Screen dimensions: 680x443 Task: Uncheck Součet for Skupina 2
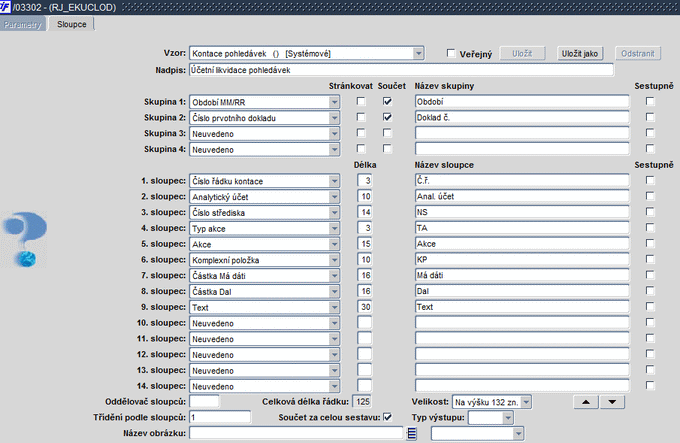(387, 117)
